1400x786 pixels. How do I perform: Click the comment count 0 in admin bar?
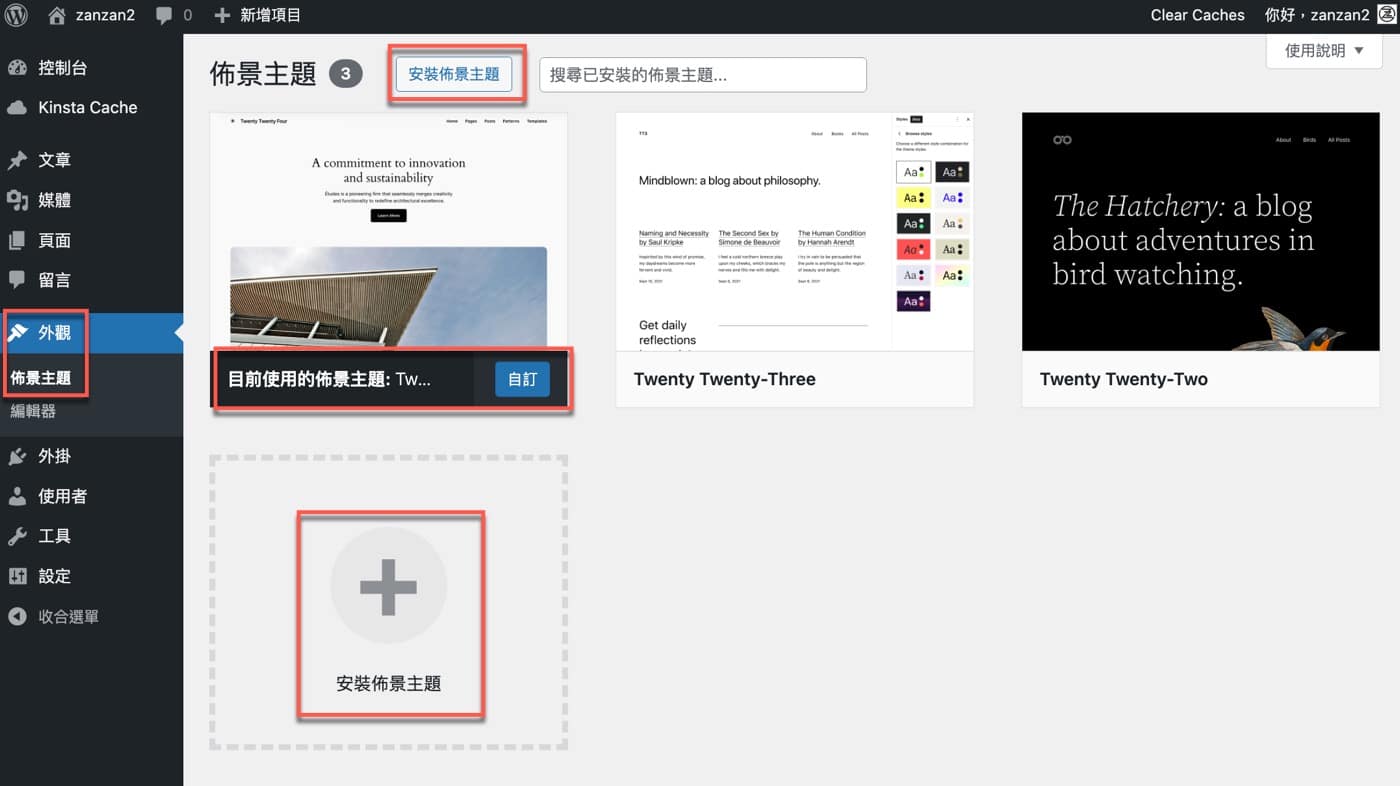187,15
